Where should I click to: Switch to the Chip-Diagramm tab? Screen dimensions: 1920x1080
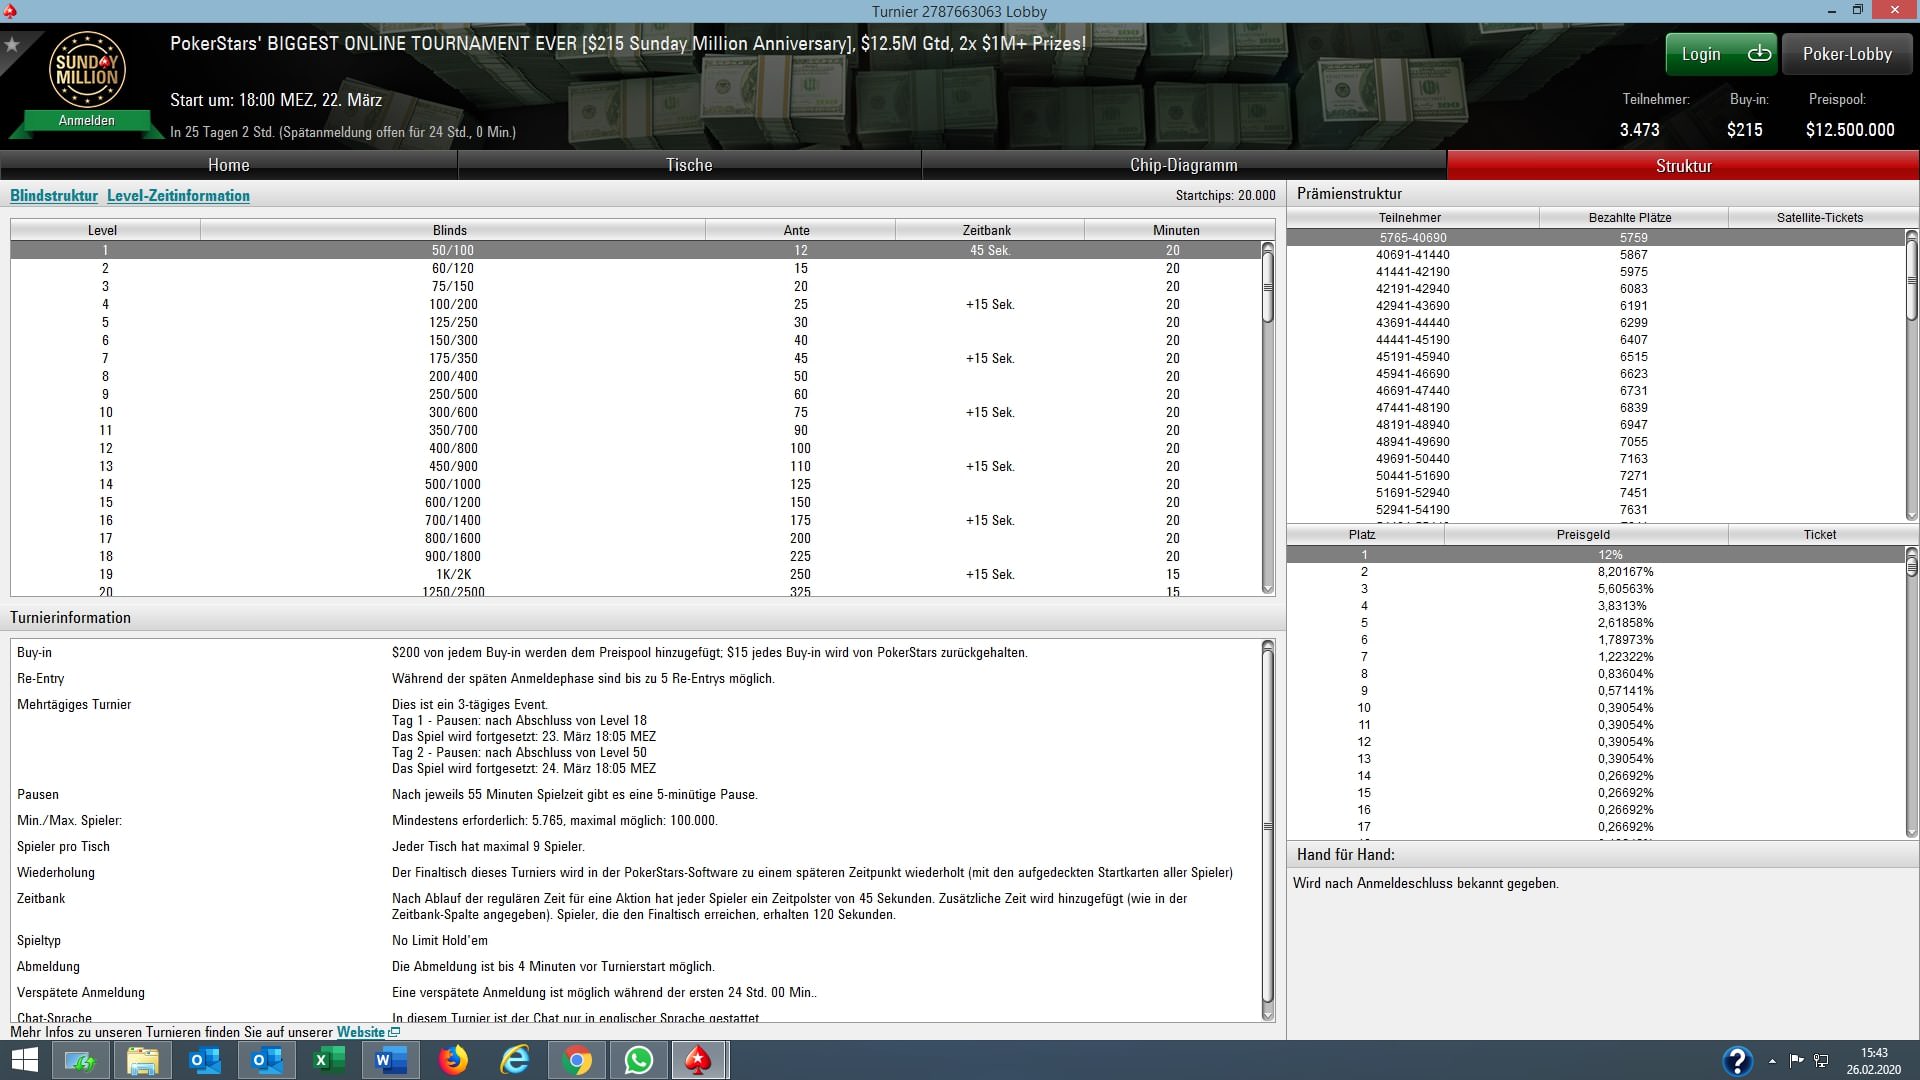tap(1183, 165)
